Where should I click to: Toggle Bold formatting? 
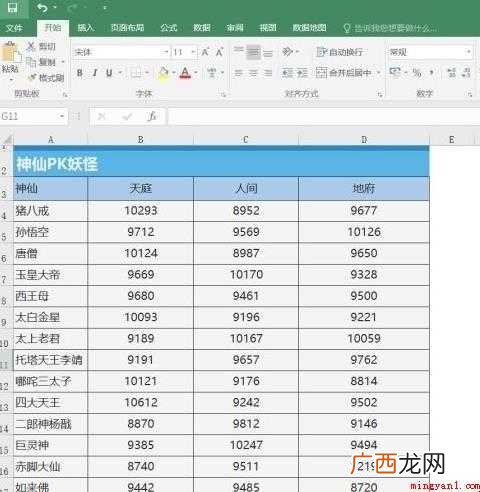pos(80,73)
